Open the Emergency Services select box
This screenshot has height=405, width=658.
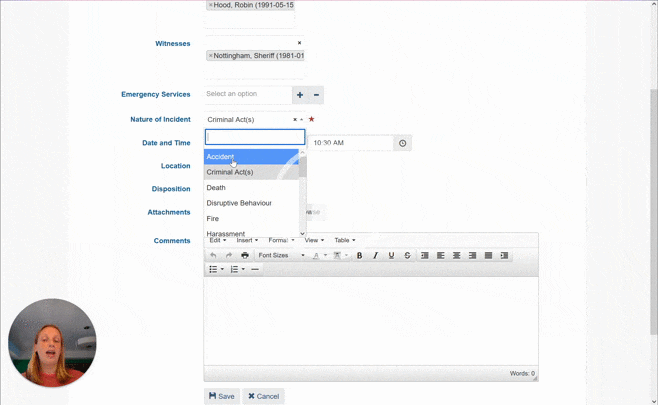247,94
